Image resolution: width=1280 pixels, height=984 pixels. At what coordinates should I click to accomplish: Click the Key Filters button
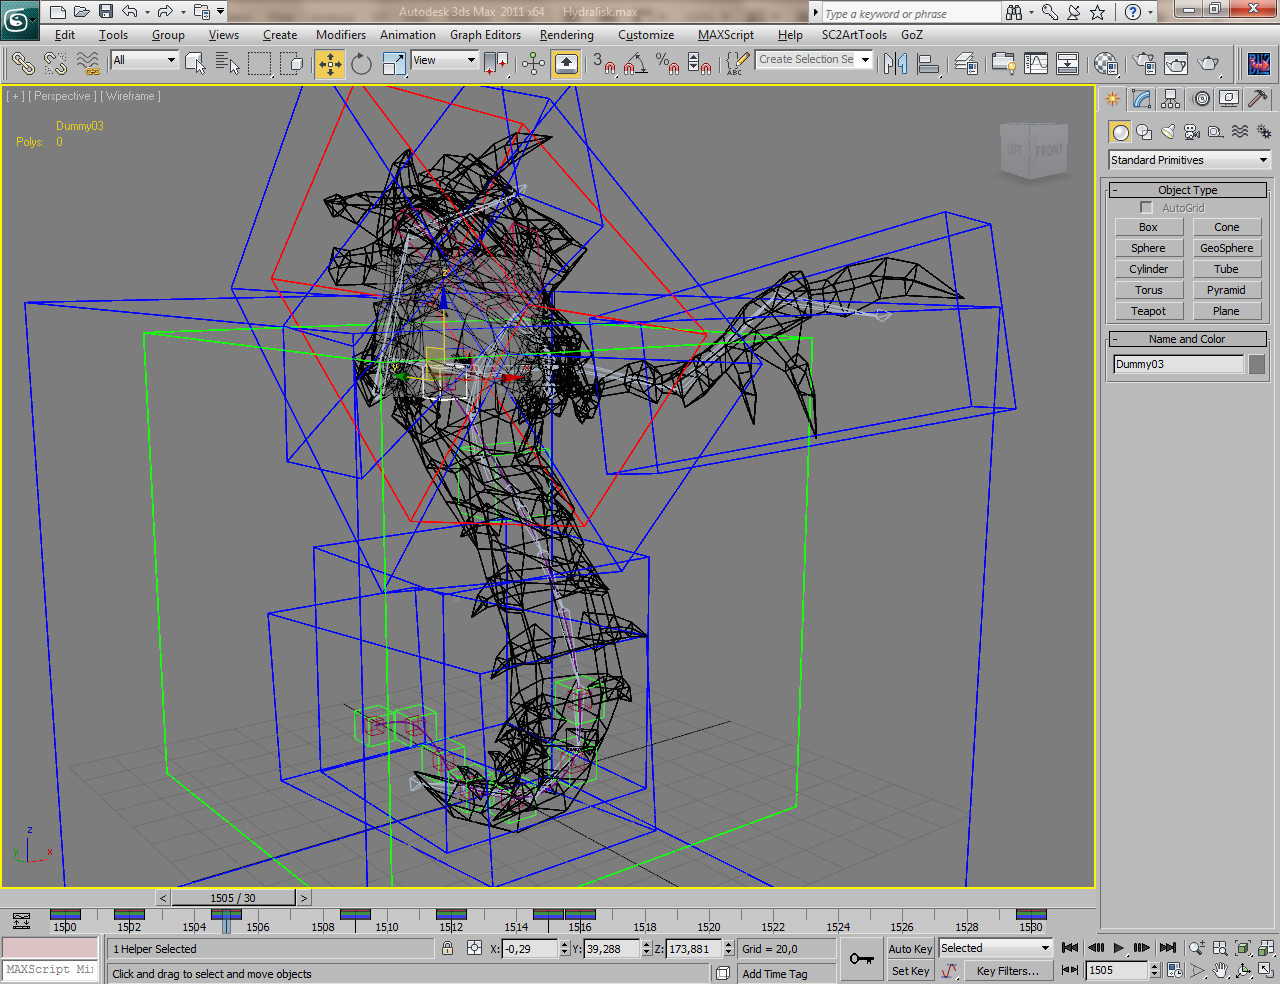click(1007, 971)
